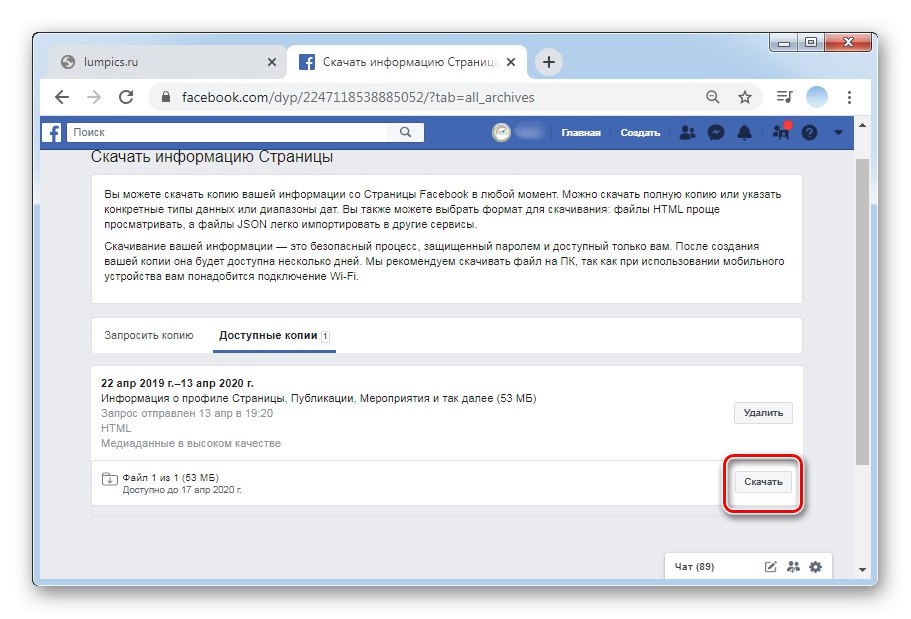Click the browser back arrow
This screenshot has width=911, height=619.
62,97
